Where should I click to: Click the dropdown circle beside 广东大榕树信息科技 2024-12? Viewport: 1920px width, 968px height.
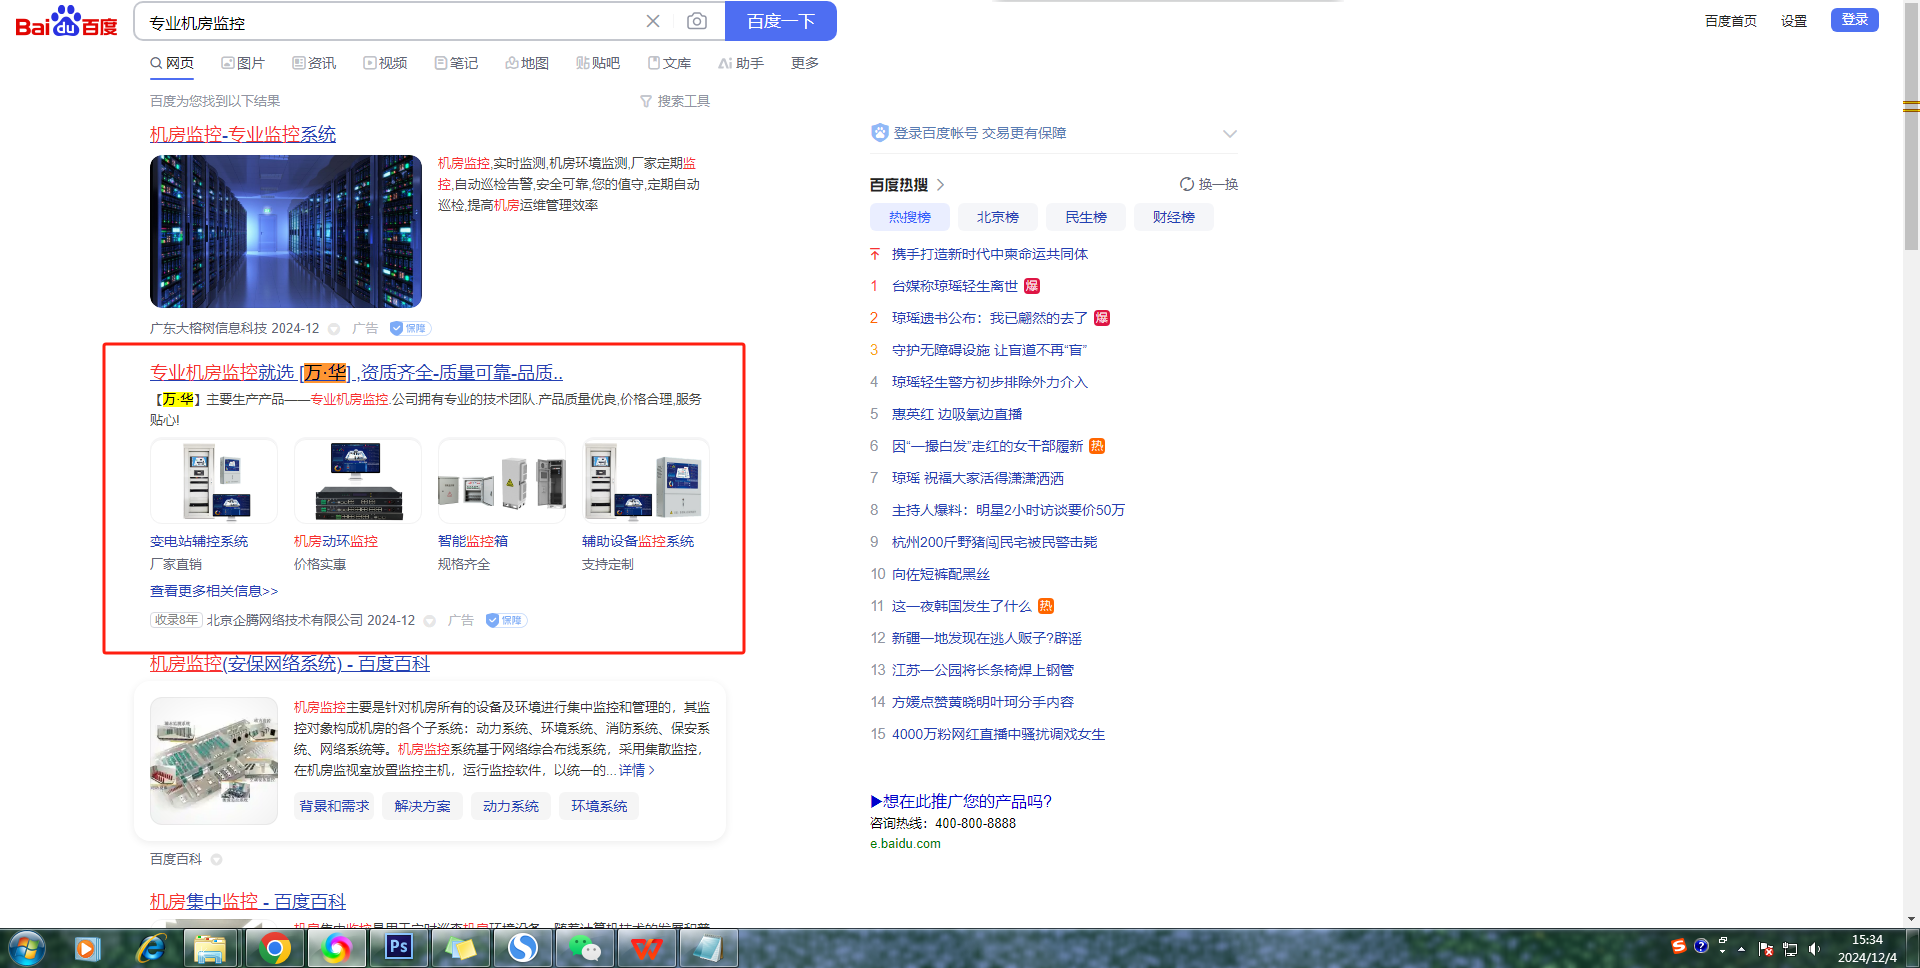coord(334,328)
